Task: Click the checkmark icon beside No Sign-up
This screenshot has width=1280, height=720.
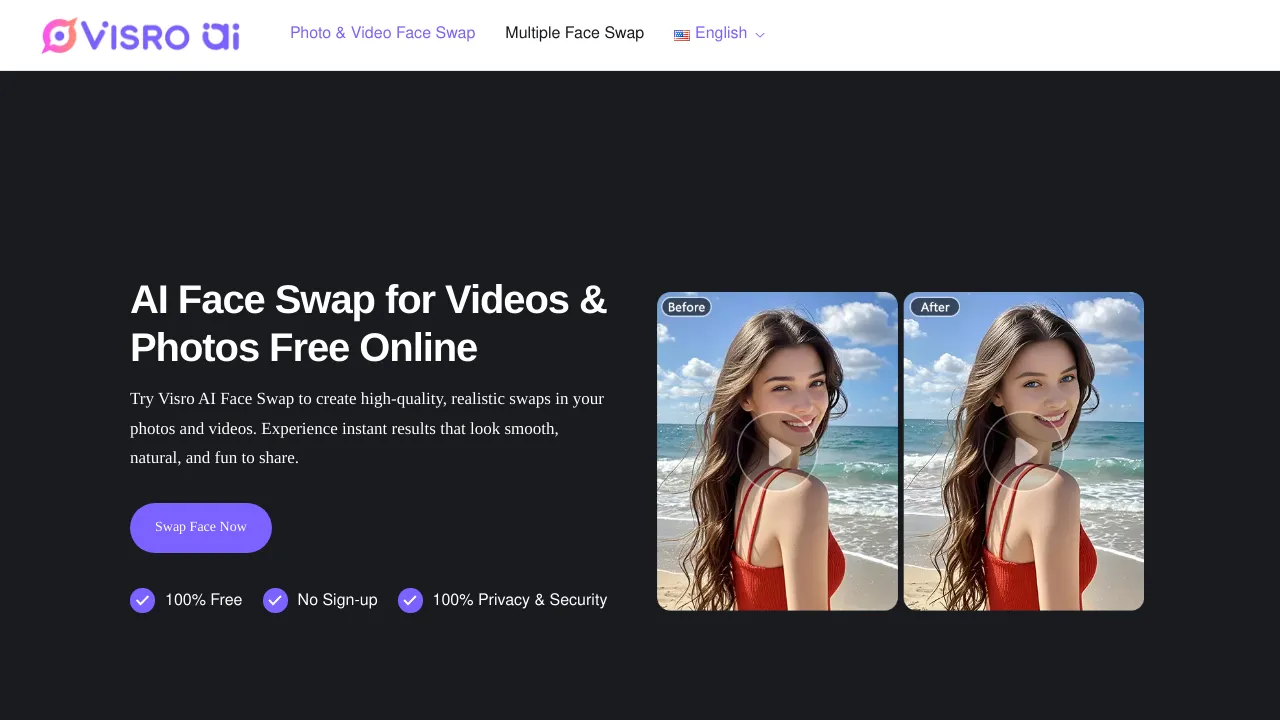Action: 275,600
